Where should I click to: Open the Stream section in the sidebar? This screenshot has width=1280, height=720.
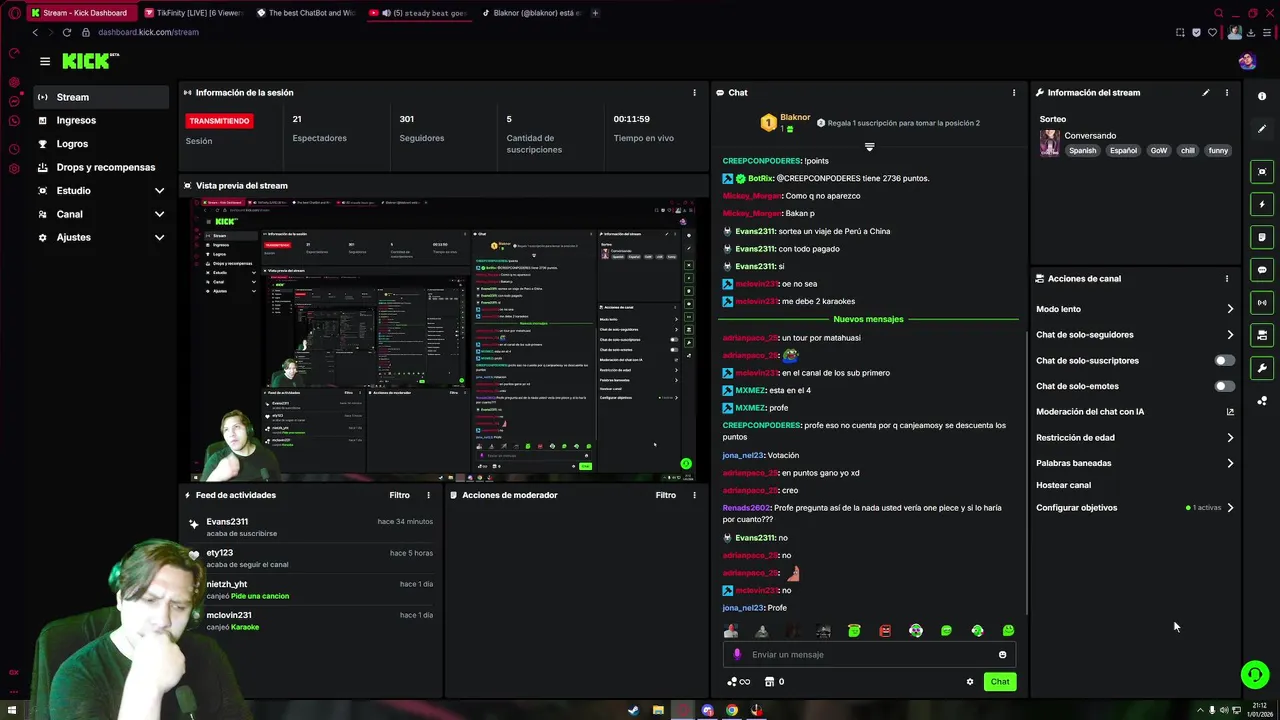click(x=100, y=97)
